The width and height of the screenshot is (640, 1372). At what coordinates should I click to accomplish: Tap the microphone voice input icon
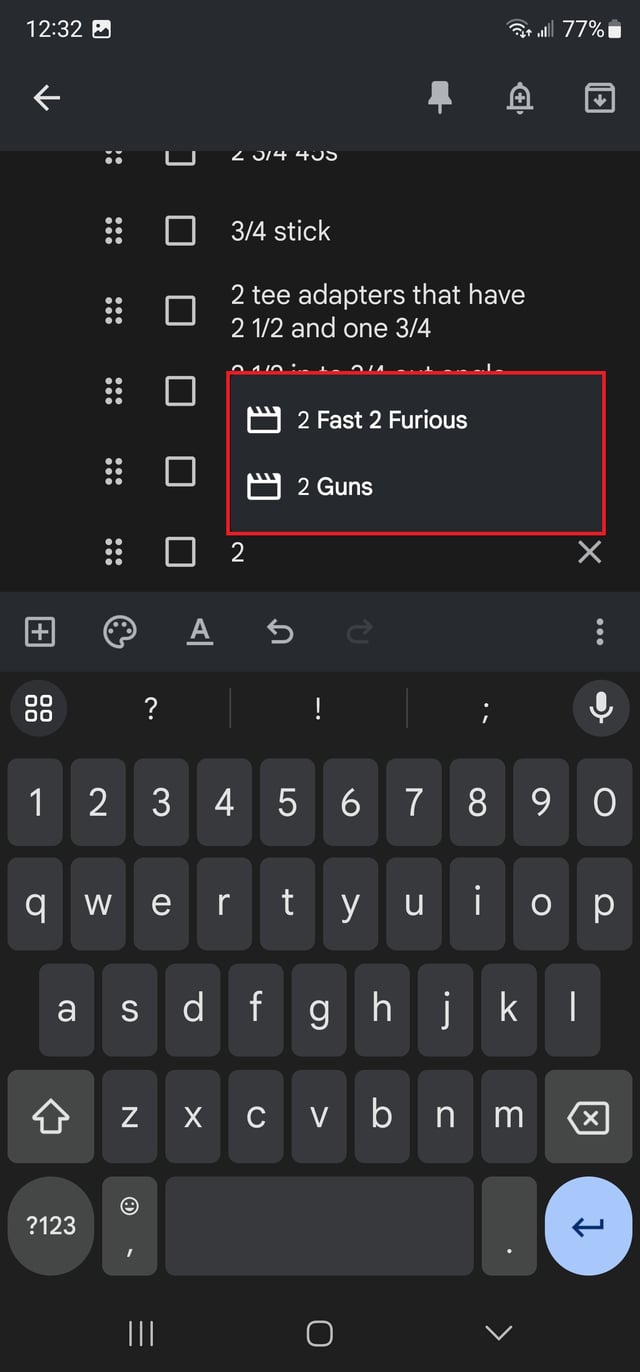[x=601, y=708]
